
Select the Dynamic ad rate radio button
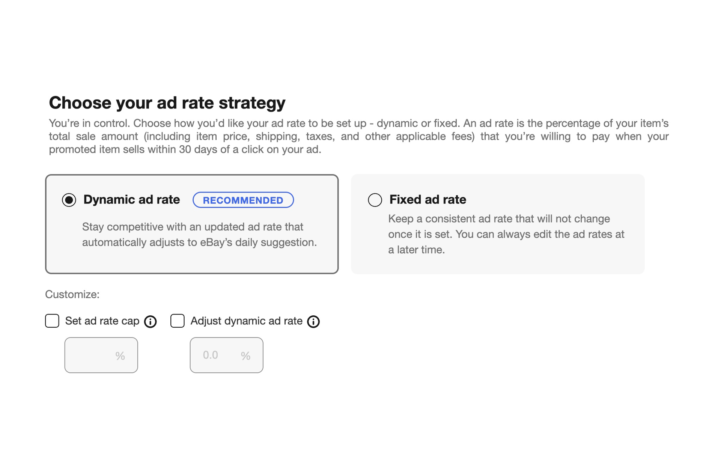tap(69, 200)
